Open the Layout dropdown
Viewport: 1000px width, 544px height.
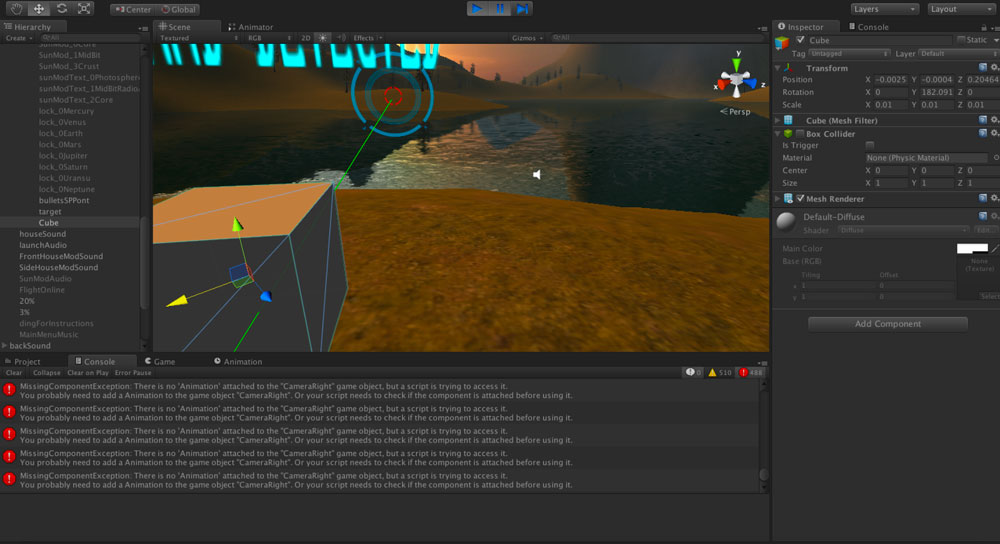point(955,9)
